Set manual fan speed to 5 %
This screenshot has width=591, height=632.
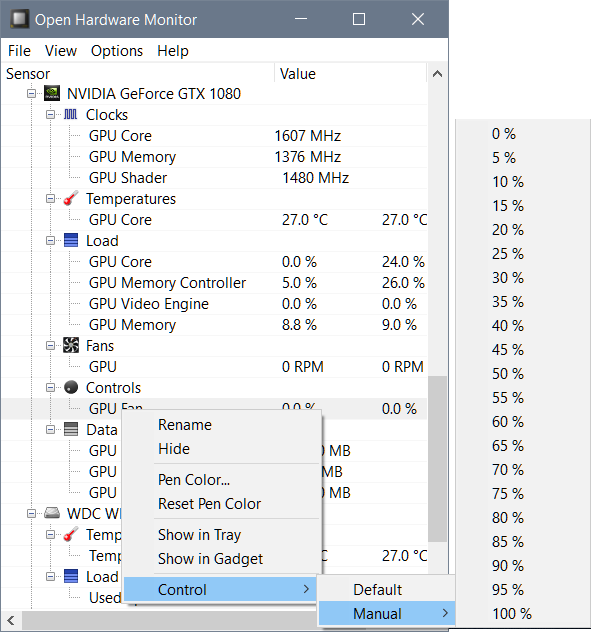523,158
